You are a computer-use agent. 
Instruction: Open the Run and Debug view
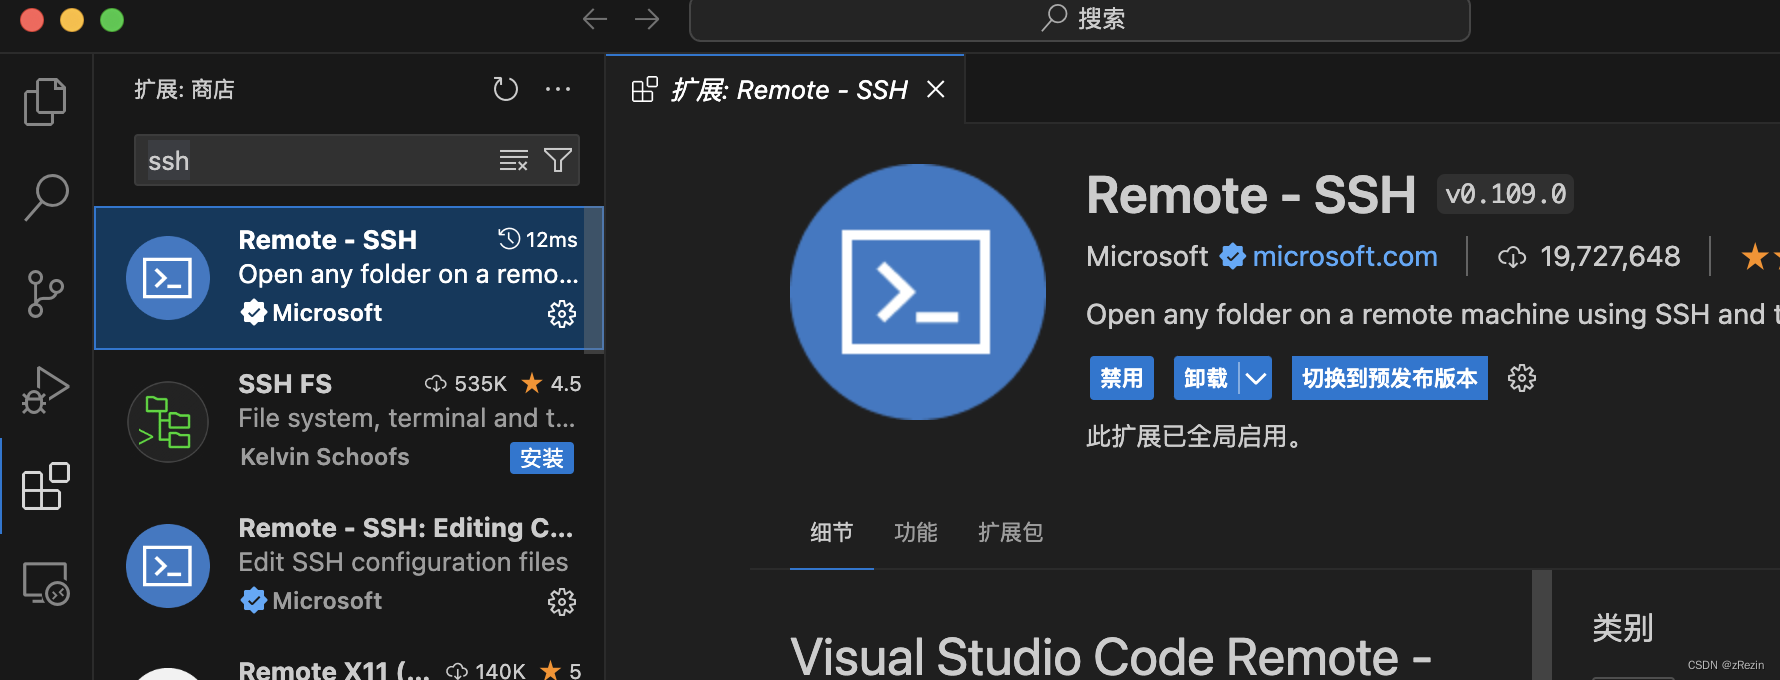click(45, 390)
